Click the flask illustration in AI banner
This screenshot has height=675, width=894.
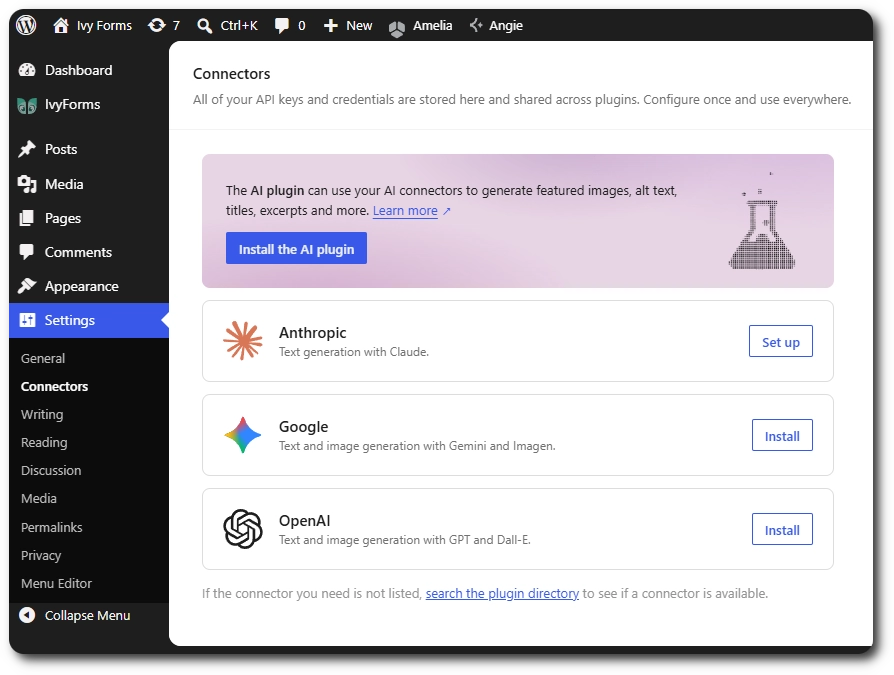762,220
